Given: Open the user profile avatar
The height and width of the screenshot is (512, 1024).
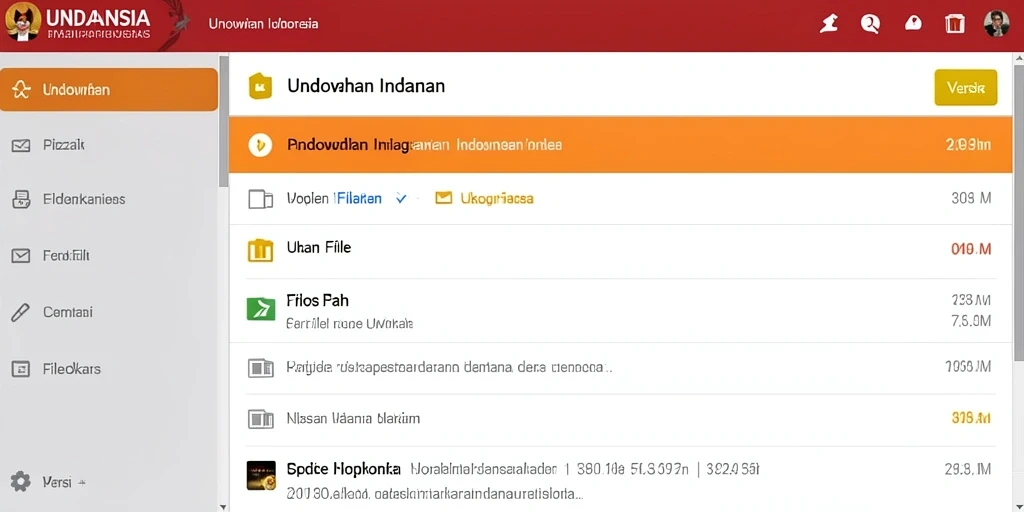Looking at the screenshot, I should 997,24.
